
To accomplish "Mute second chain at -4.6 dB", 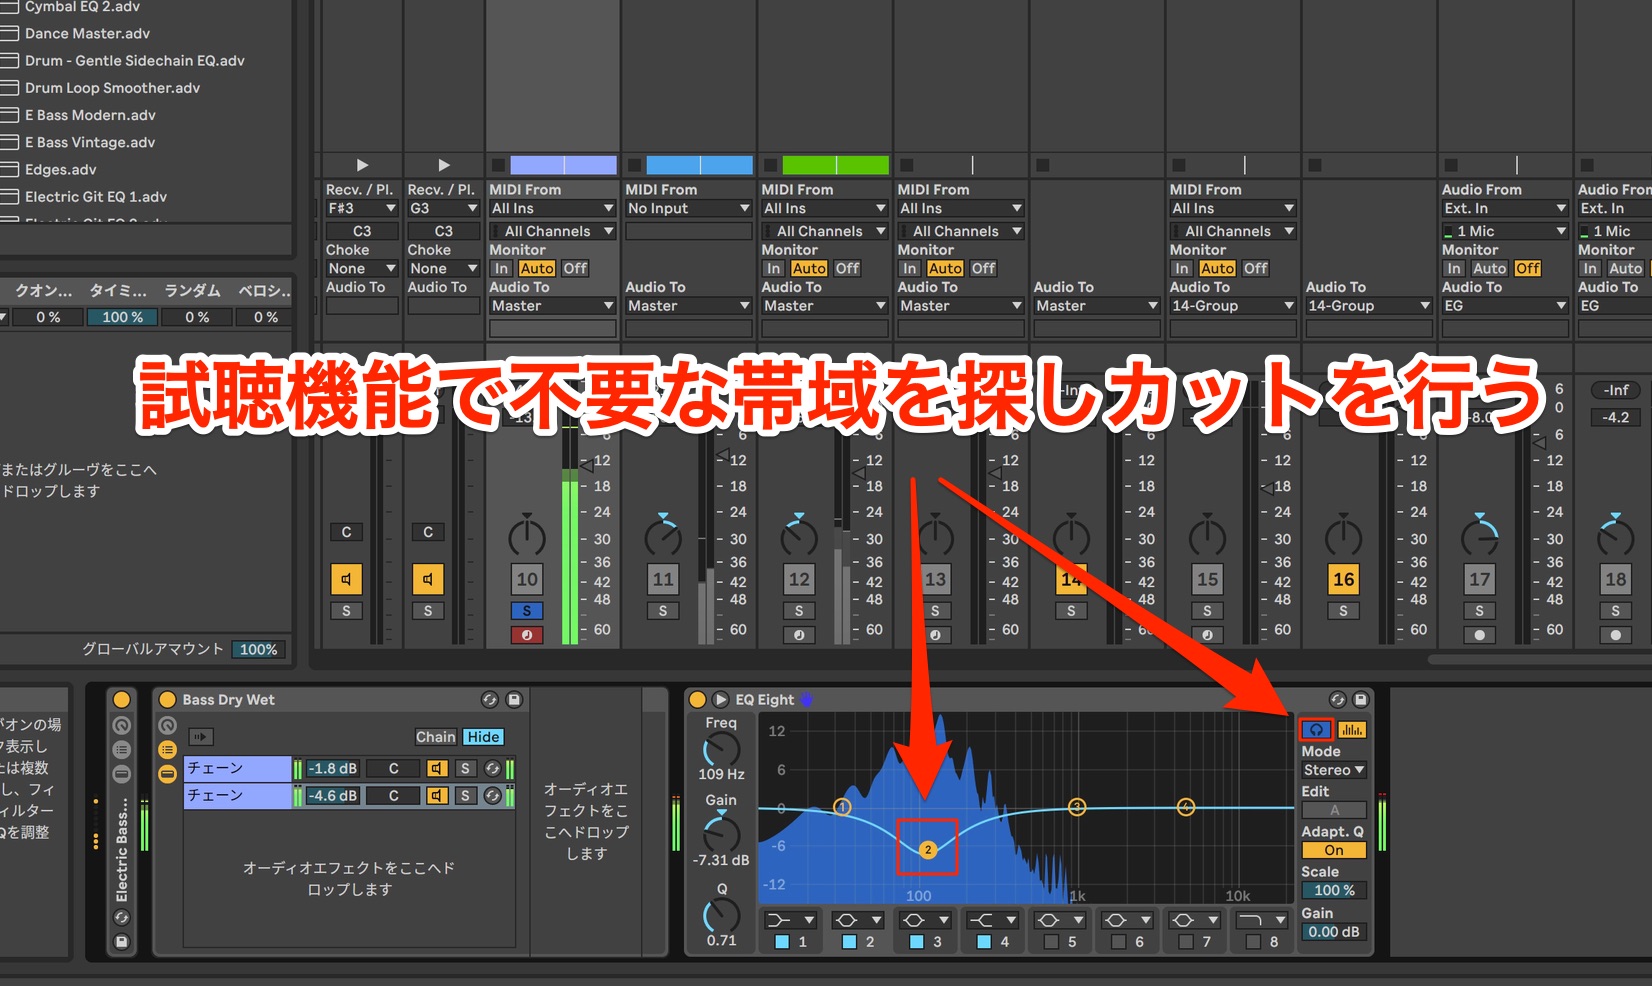I will [437, 795].
